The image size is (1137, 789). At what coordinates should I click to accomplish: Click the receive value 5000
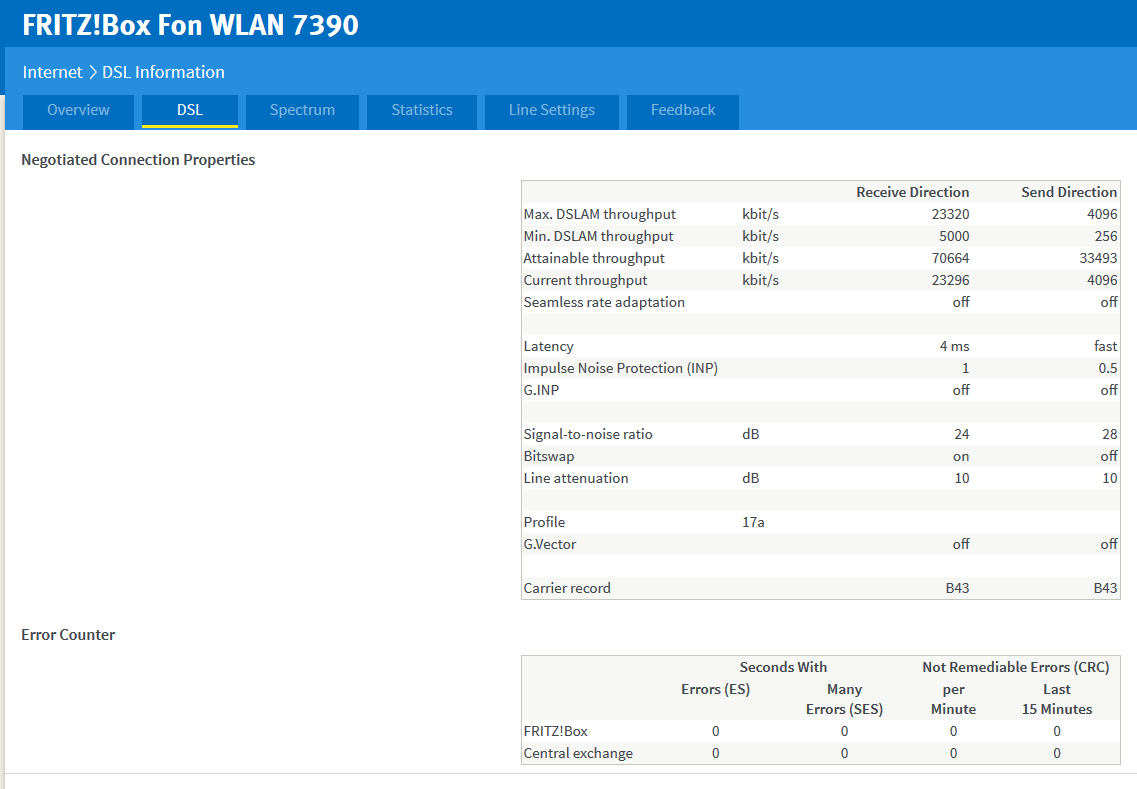[954, 236]
